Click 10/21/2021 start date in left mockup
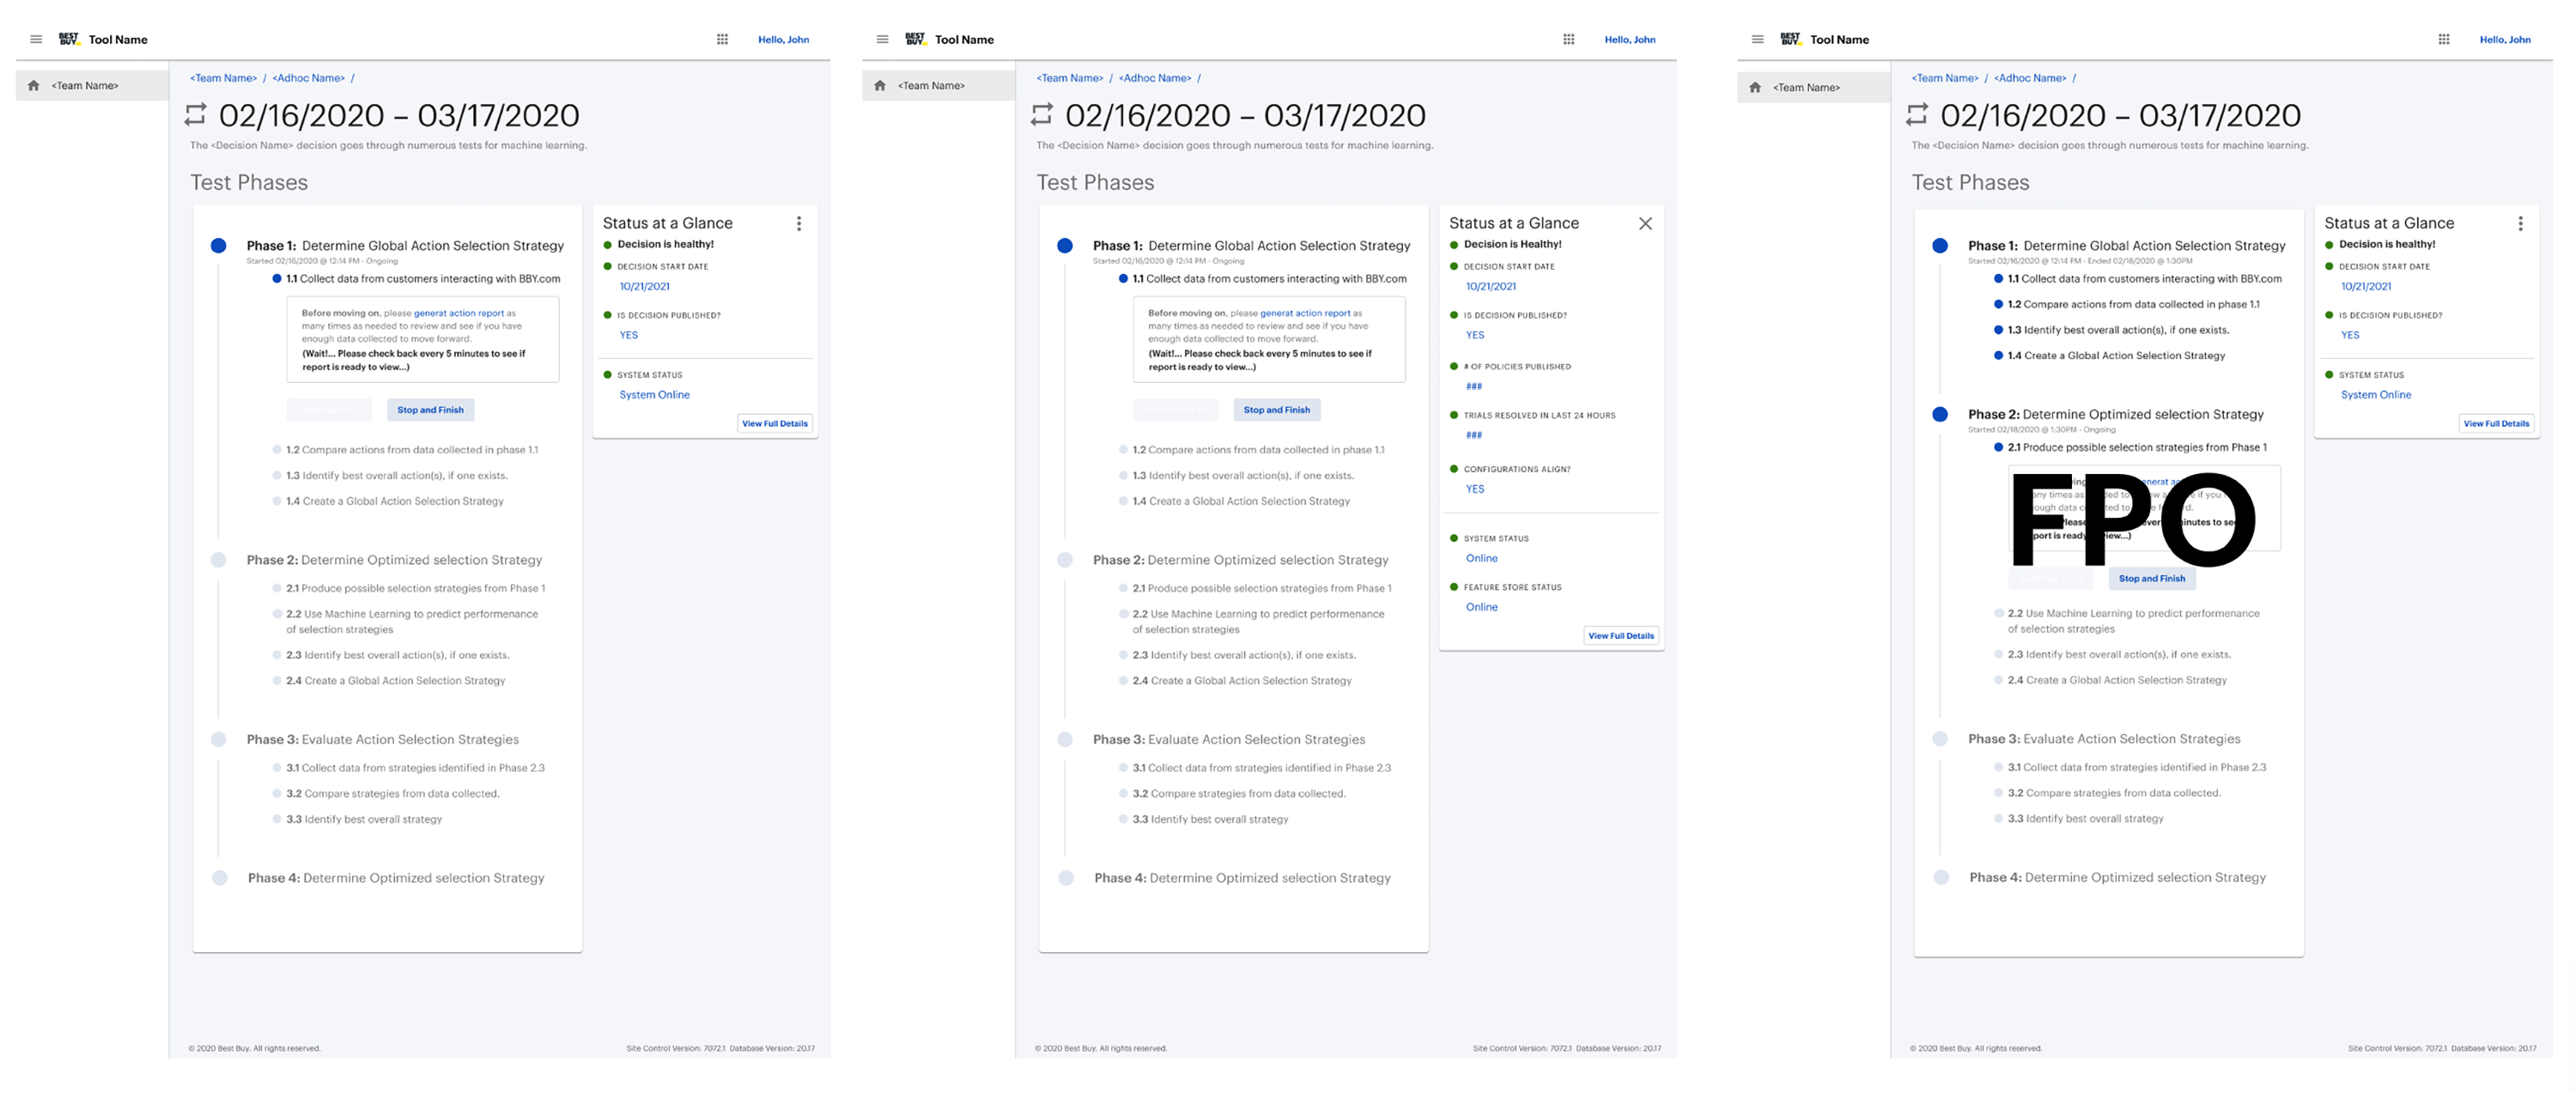 tap(644, 287)
